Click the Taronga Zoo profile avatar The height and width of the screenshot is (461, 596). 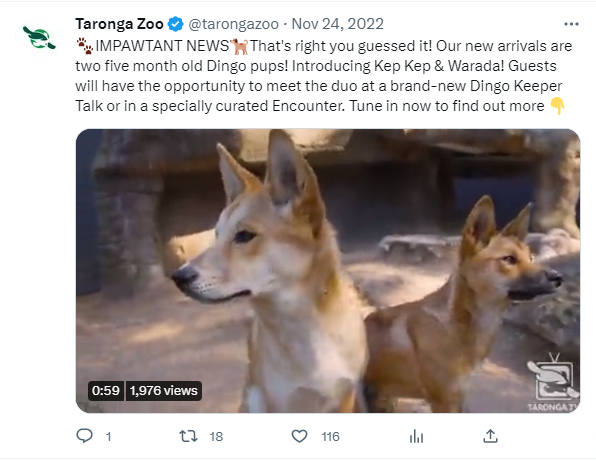pos(39,38)
